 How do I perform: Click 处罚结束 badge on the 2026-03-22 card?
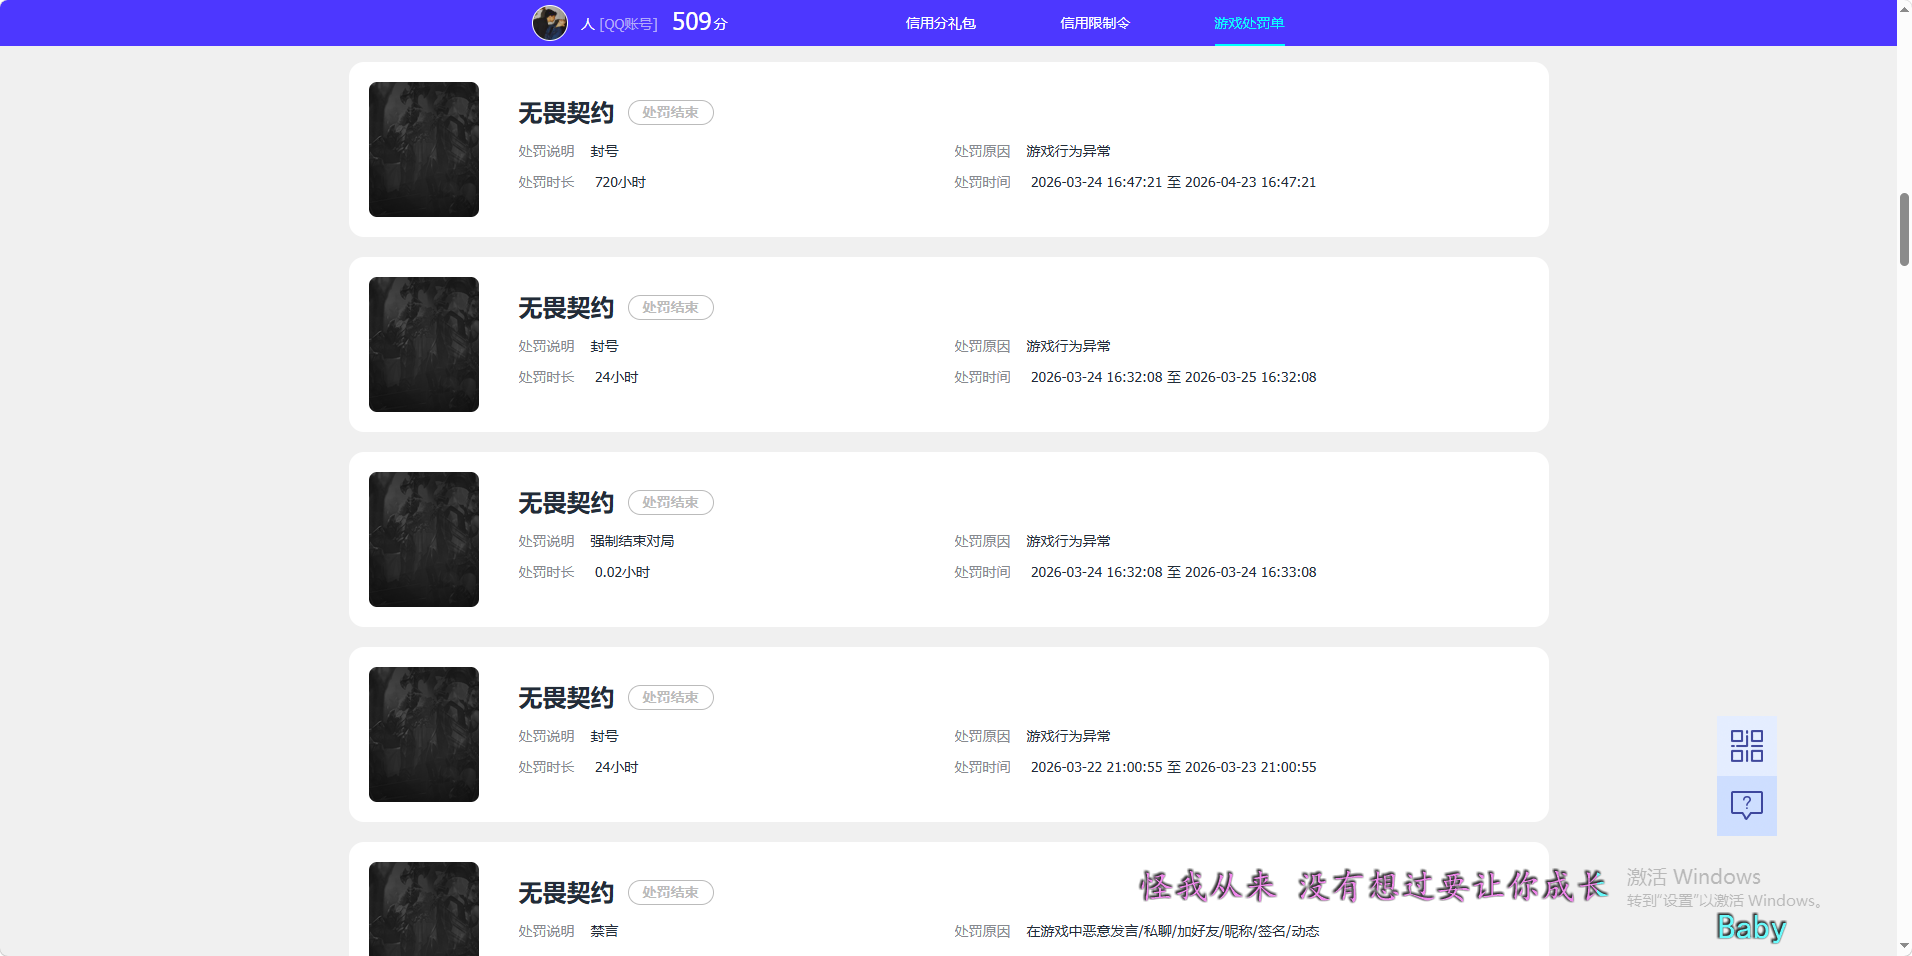(671, 697)
